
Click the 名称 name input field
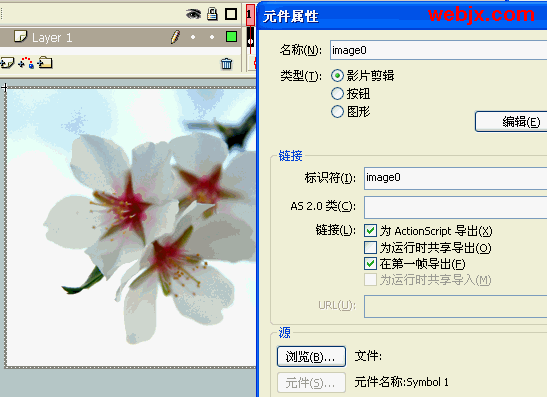point(439,50)
